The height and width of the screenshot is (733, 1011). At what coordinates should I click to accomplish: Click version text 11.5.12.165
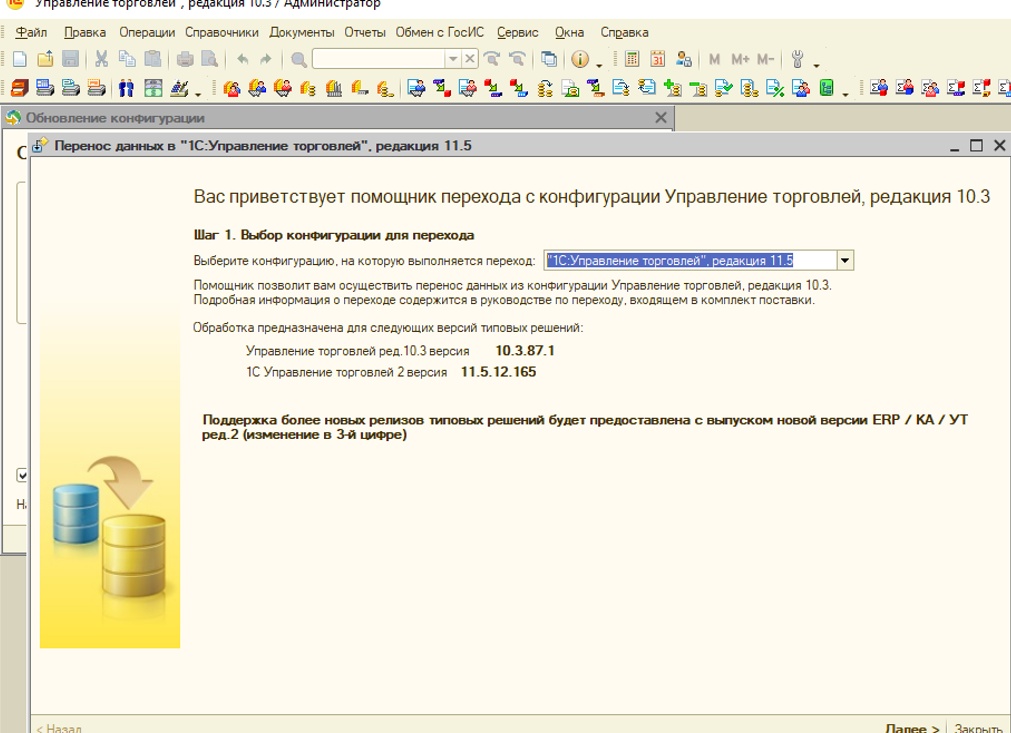click(x=498, y=372)
